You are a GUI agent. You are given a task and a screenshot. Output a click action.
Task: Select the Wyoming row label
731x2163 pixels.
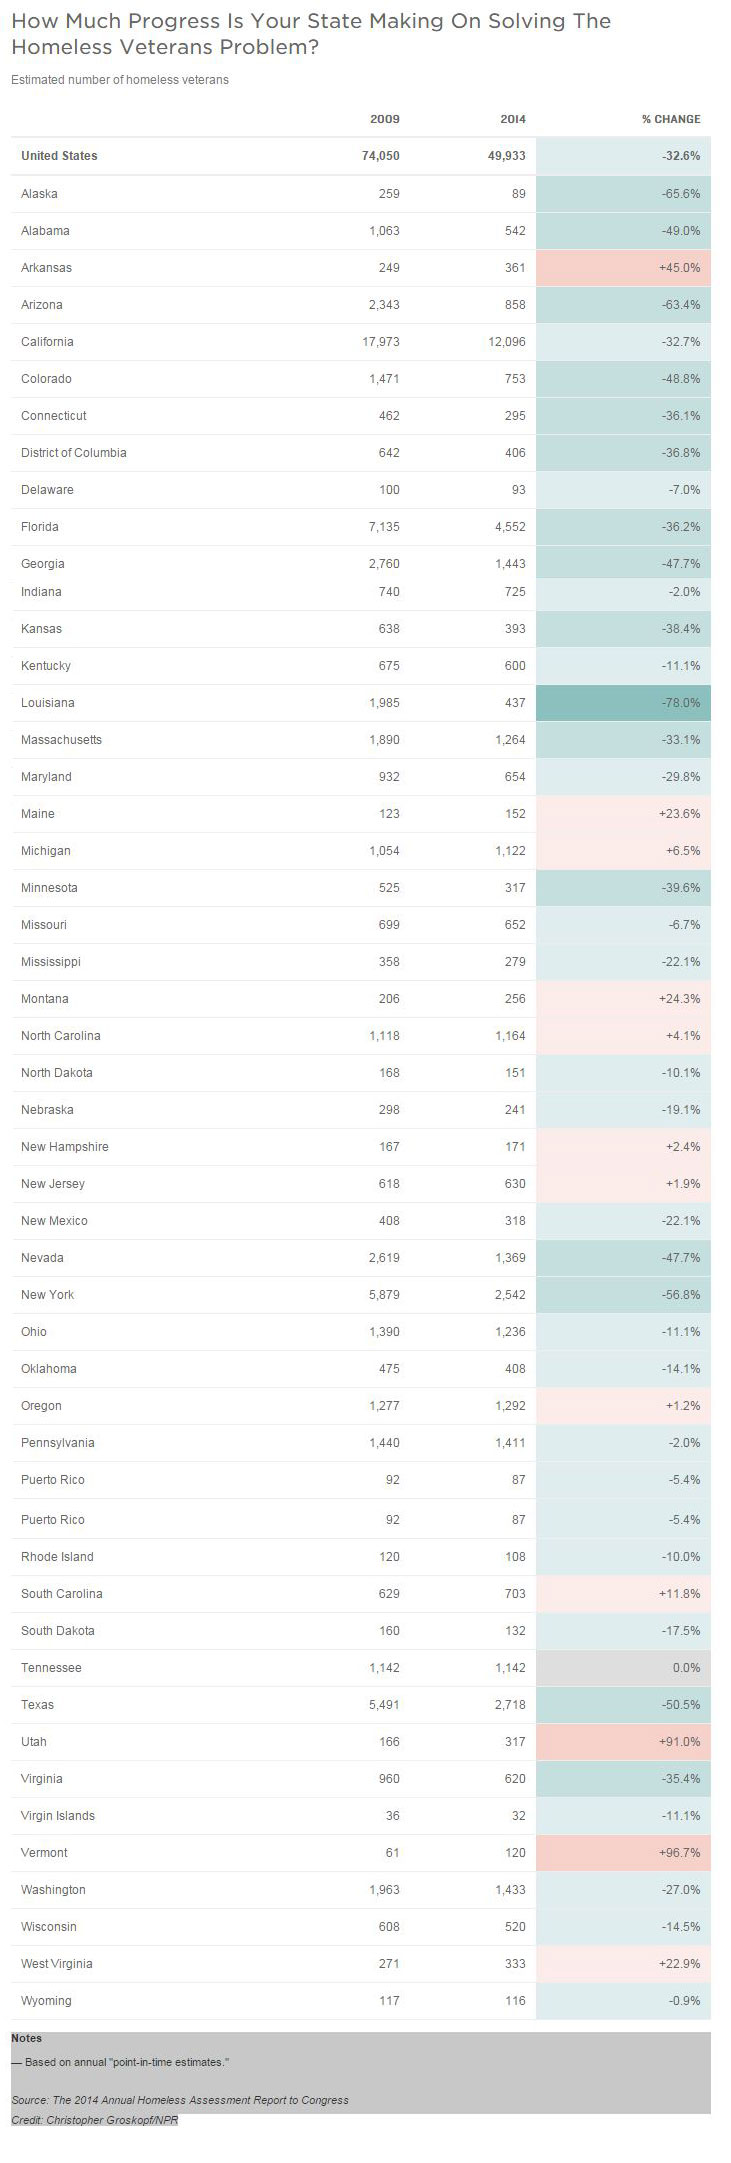pos(46,2001)
